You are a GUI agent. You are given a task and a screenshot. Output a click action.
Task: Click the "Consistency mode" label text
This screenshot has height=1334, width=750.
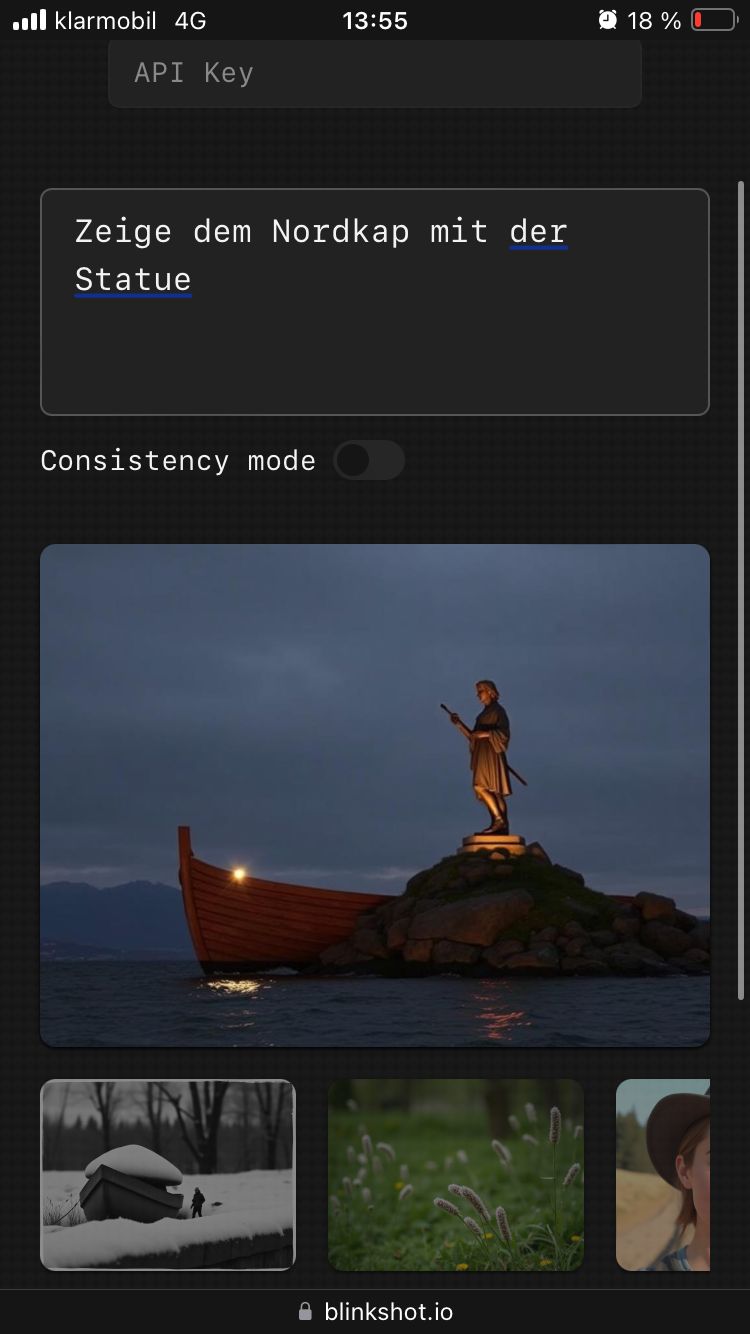click(x=178, y=461)
